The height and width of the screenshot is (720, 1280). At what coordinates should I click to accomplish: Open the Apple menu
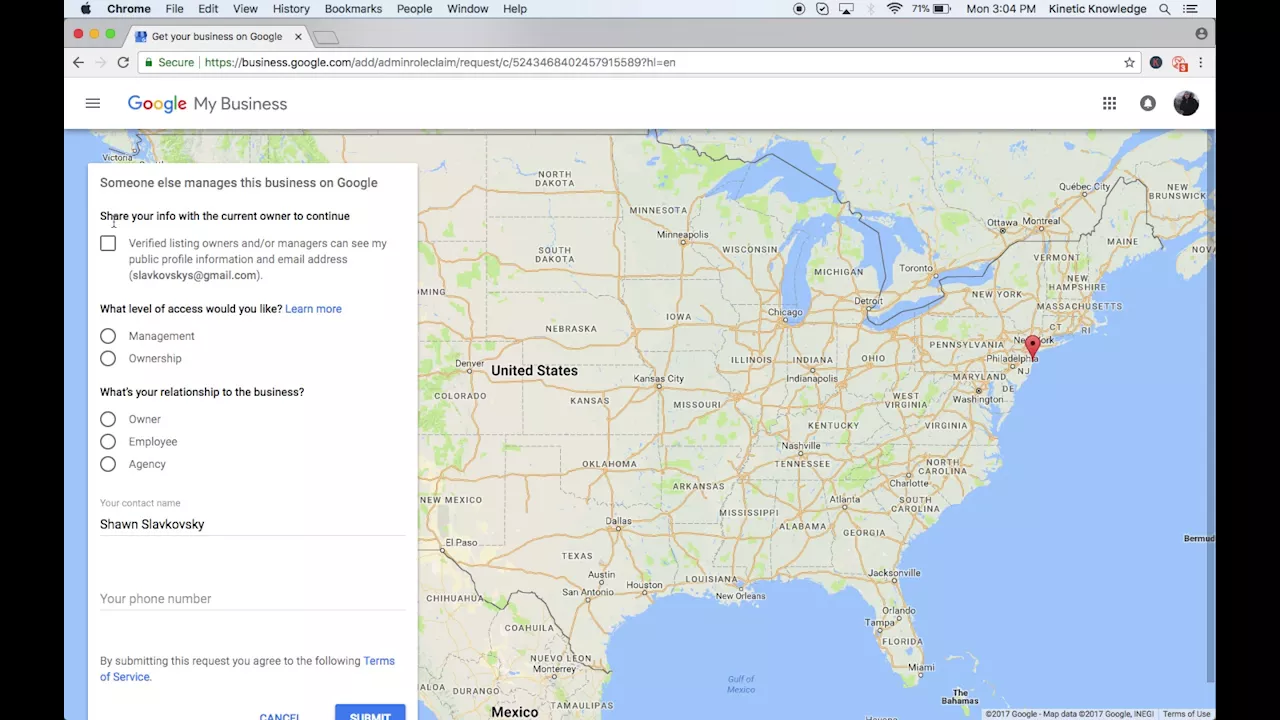tap(85, 9)
